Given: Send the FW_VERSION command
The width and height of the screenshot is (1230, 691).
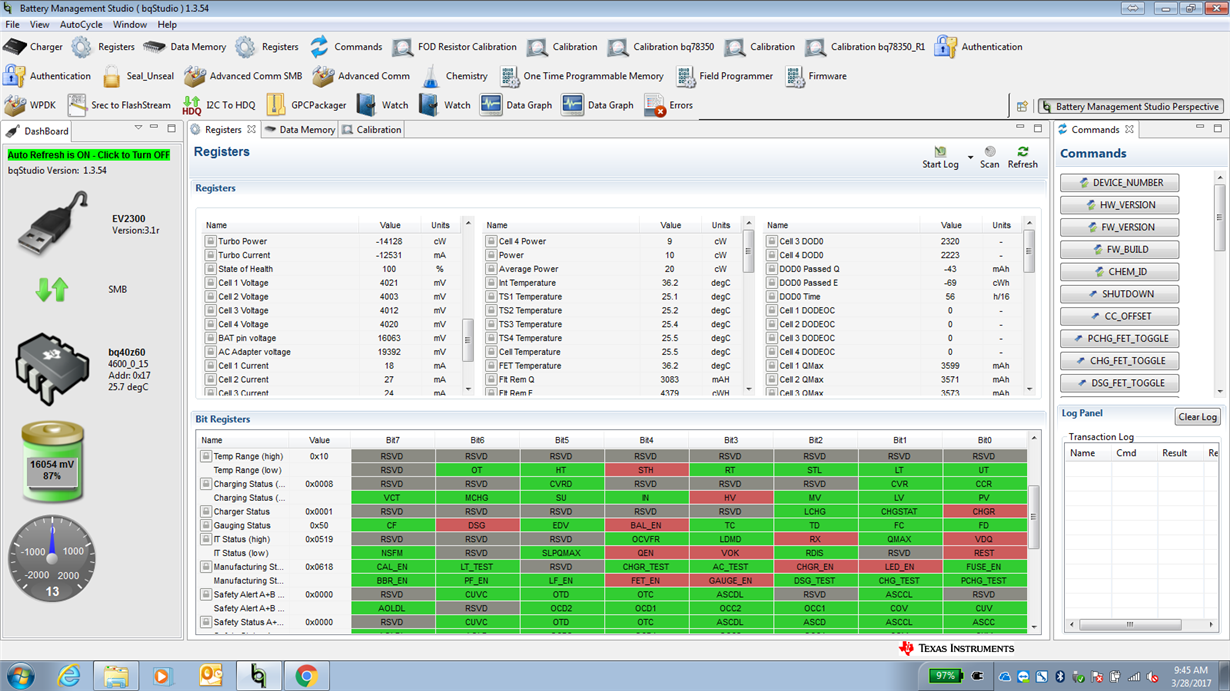Looking at the screenshot, I should (x=1119, y=227).
